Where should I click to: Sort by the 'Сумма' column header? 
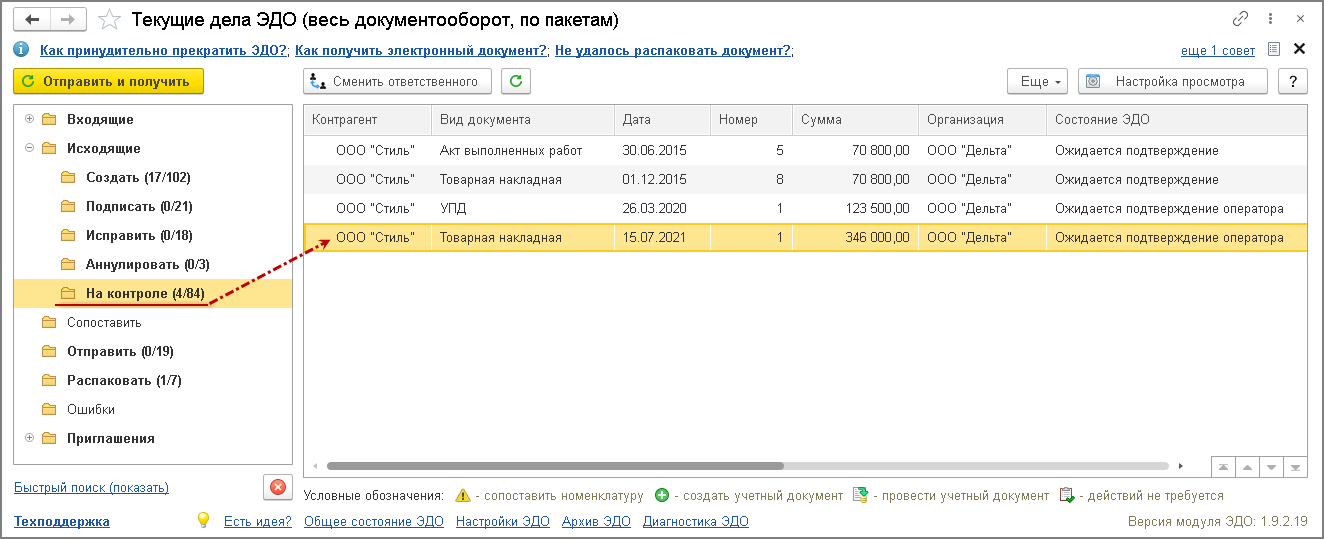tap(855, 120)
